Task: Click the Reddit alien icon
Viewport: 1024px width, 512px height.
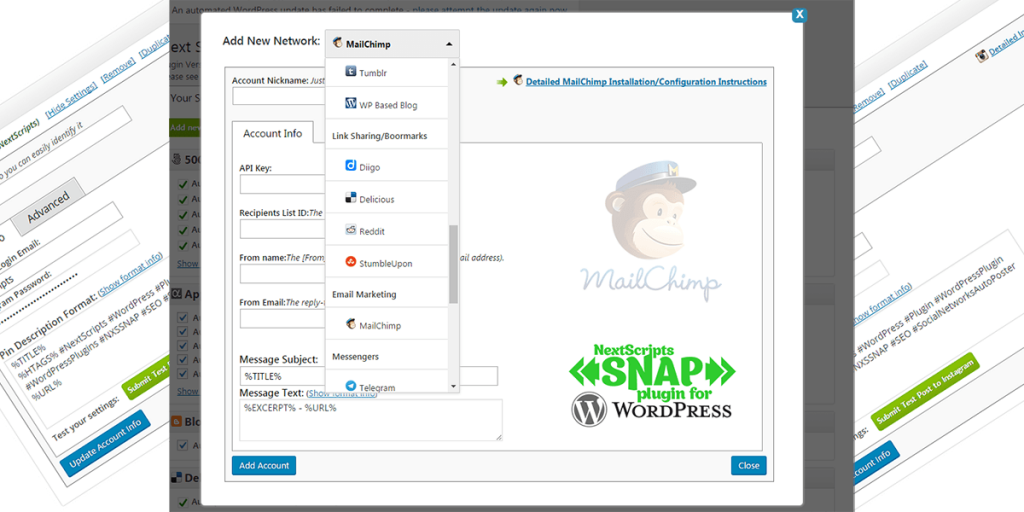Action: 350,230
